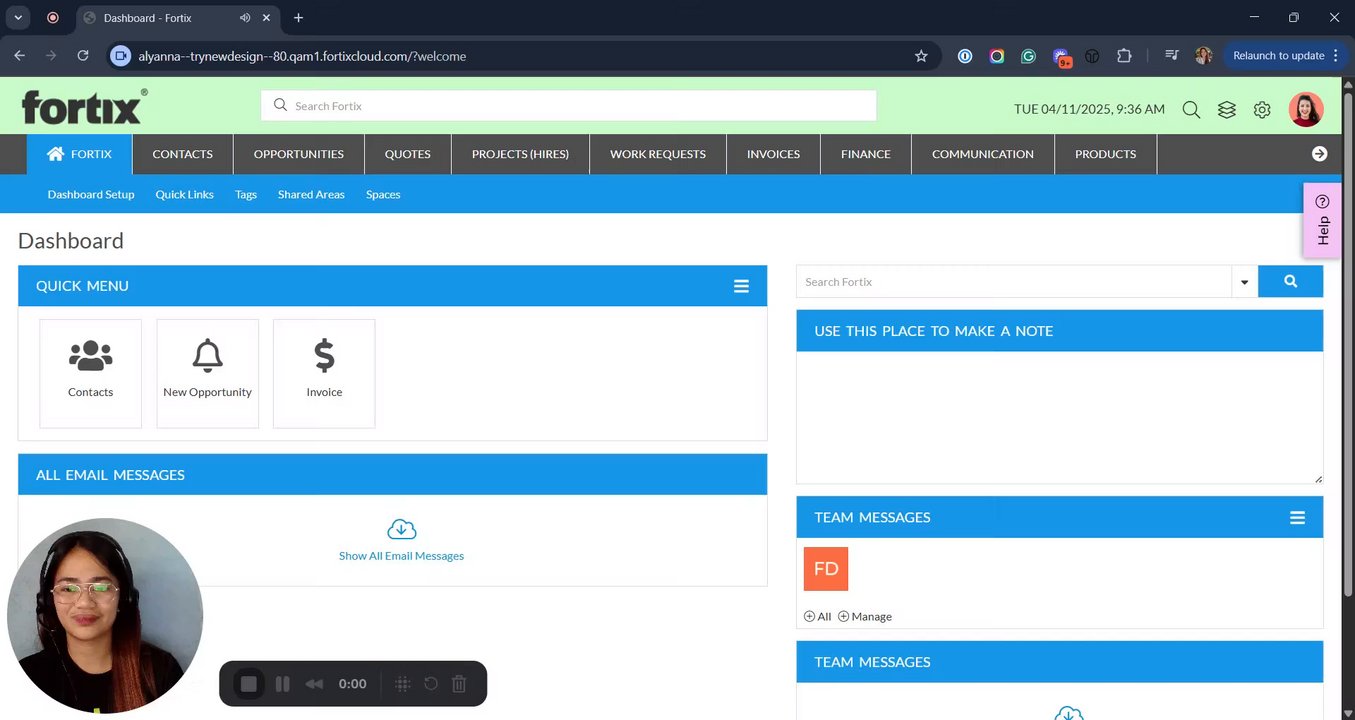Open the New Opportunity bell tile
The image size is (1355, 720).
pos(208,373)
